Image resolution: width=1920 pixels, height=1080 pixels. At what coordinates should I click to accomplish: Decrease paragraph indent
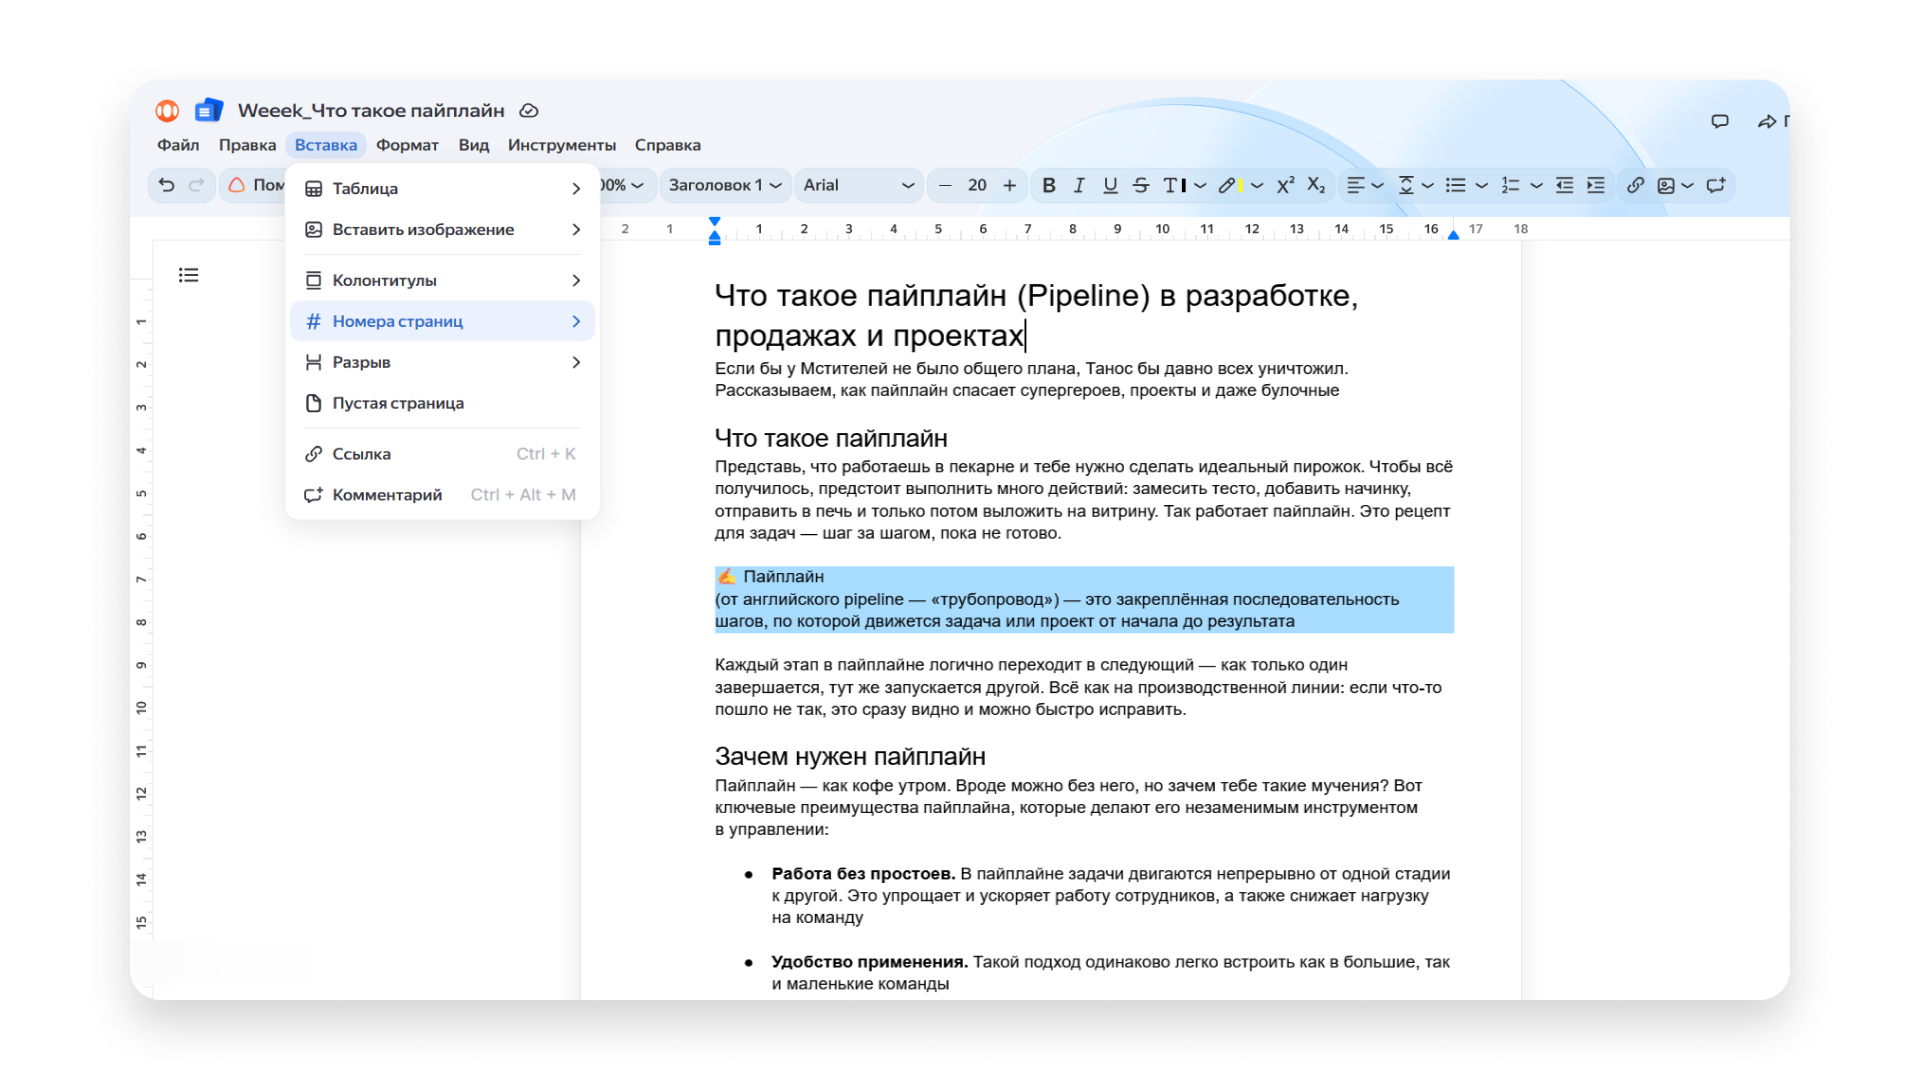click(1565, 185)
